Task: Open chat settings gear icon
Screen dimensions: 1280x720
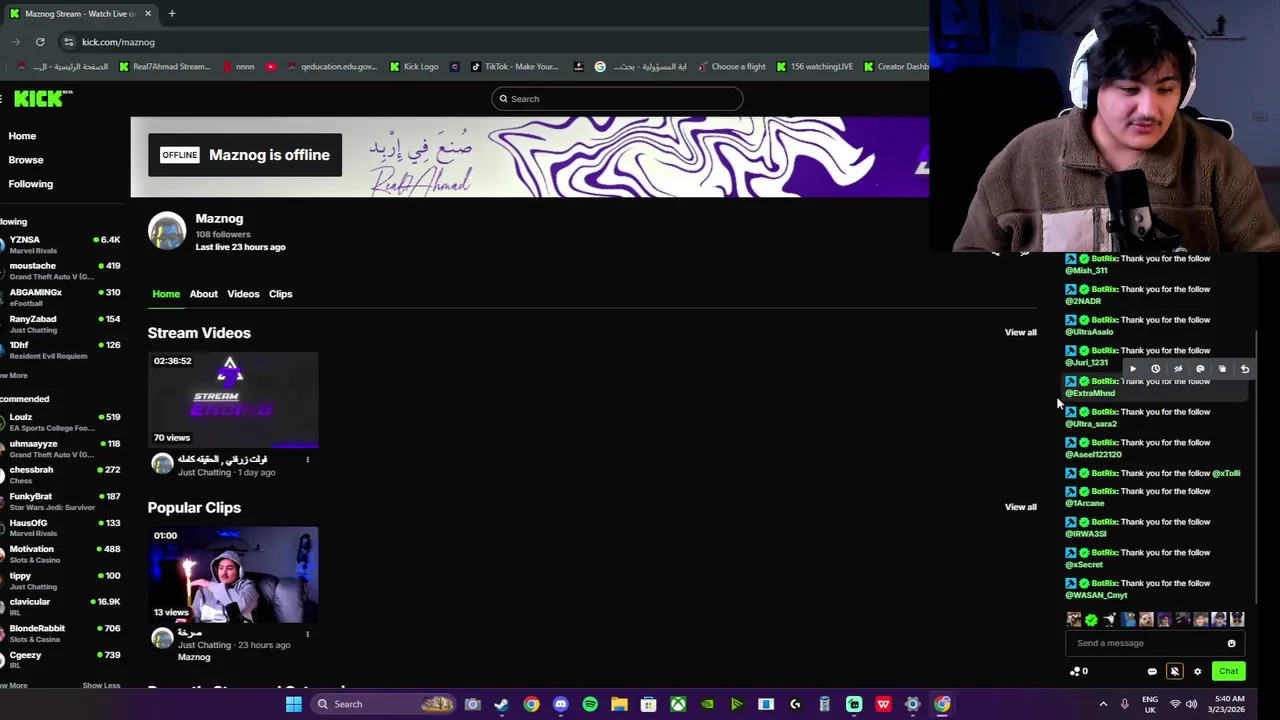Action: pyautogui.click(x=1197, y=672)
